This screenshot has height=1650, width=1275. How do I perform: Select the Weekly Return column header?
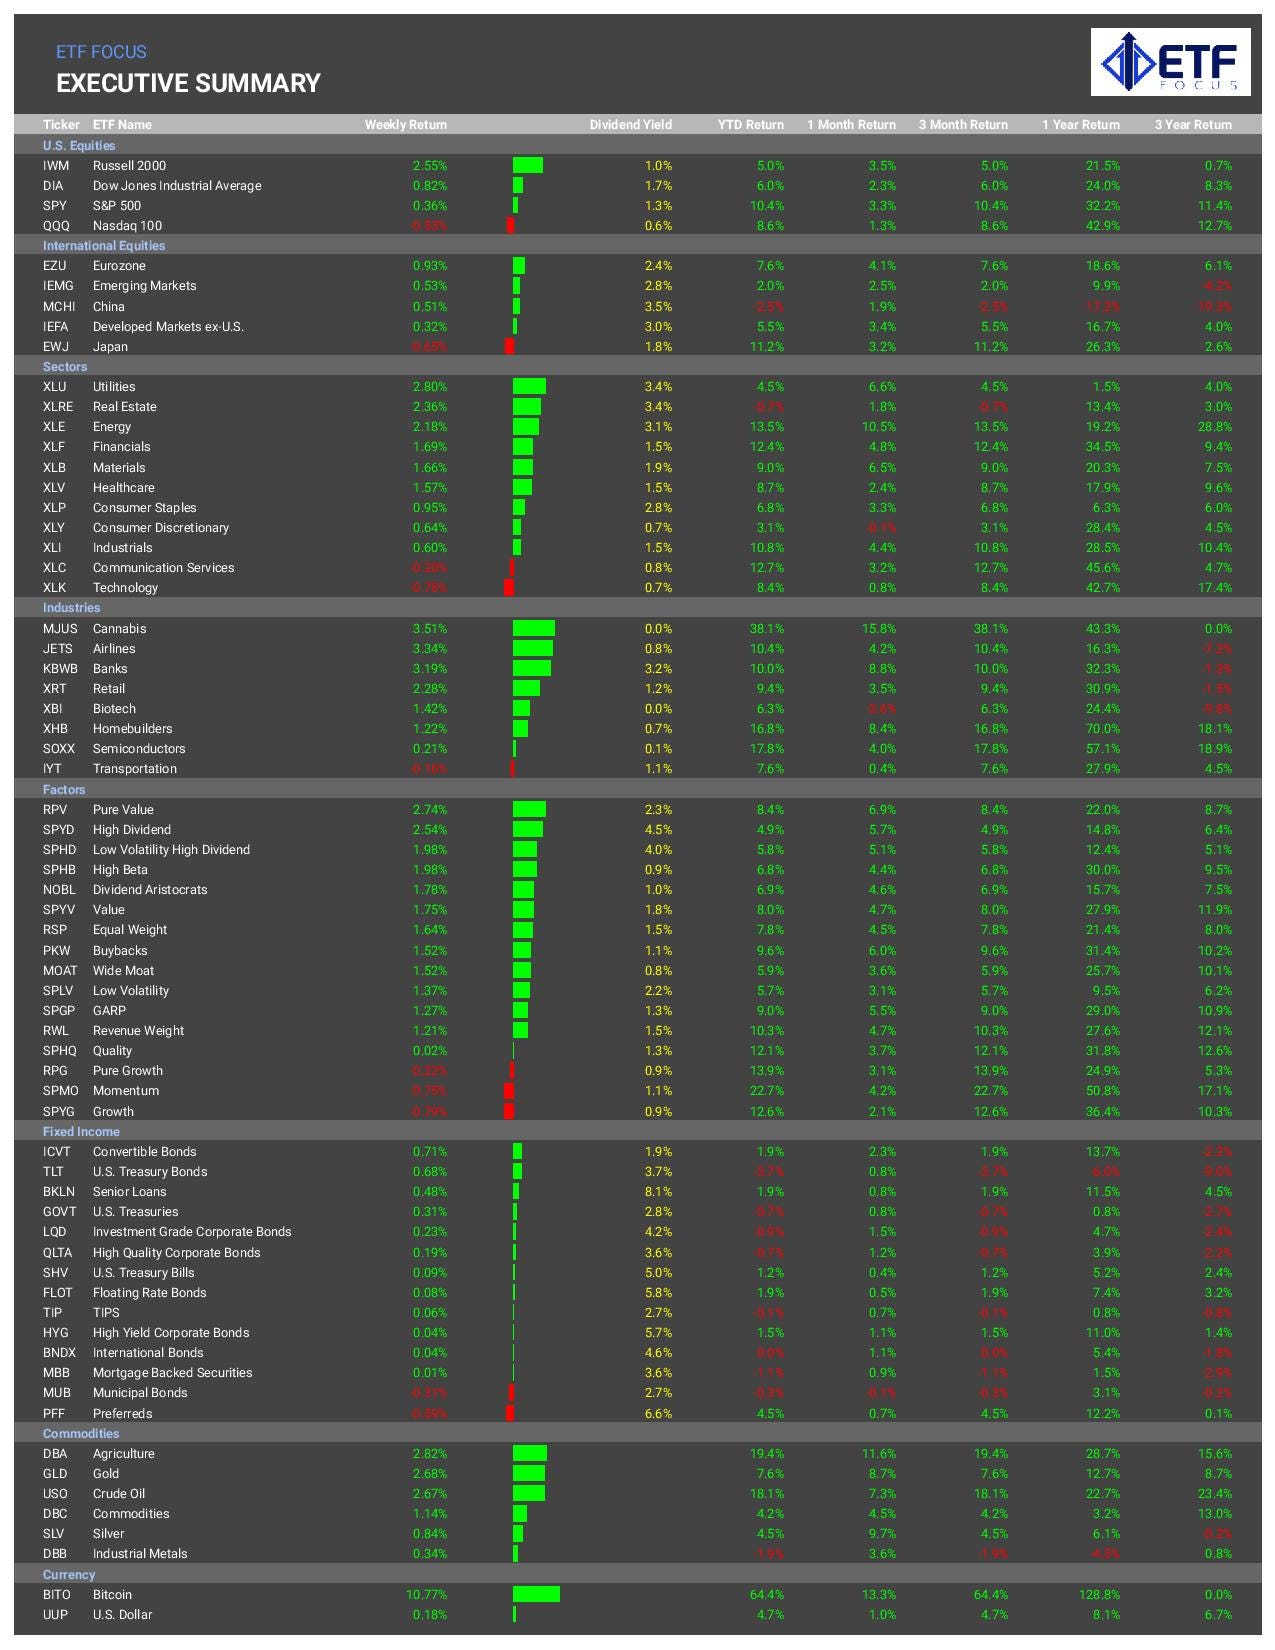click(405, 125)
